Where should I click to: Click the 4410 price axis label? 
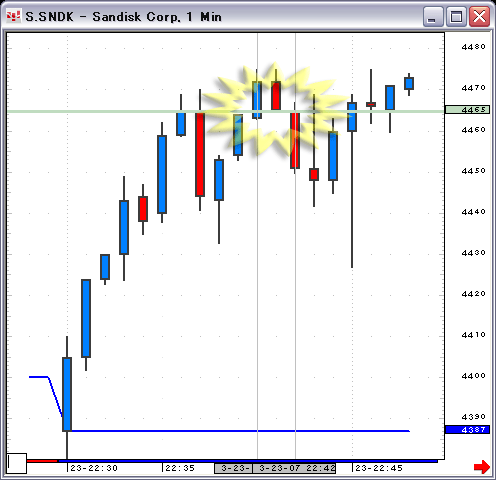click(473, 335)
